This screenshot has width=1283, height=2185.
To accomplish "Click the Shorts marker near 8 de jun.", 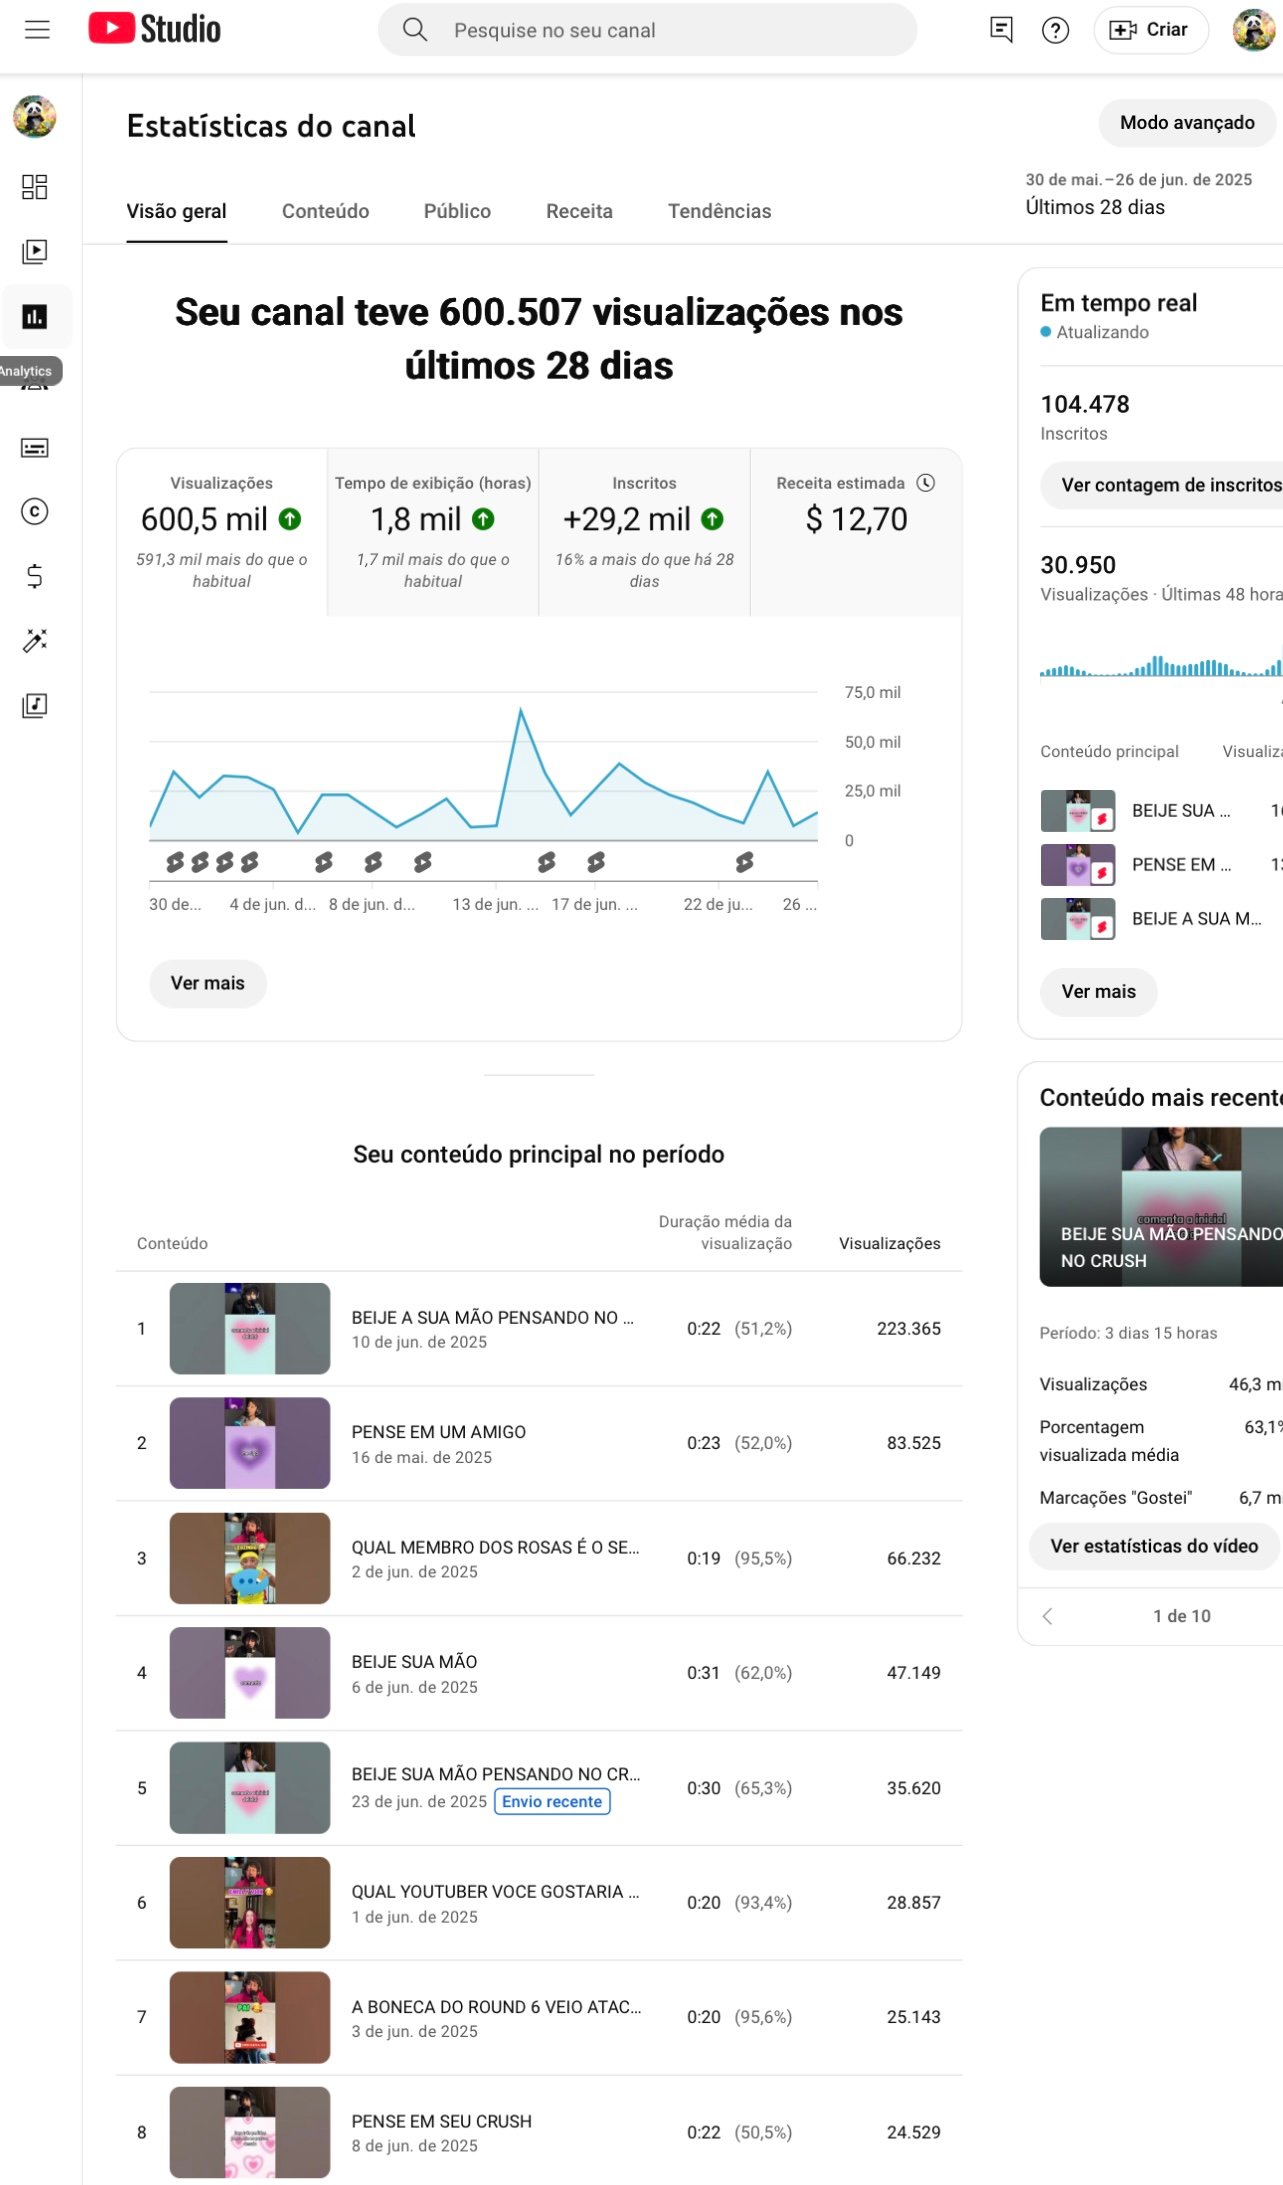I will click(373, 861).
